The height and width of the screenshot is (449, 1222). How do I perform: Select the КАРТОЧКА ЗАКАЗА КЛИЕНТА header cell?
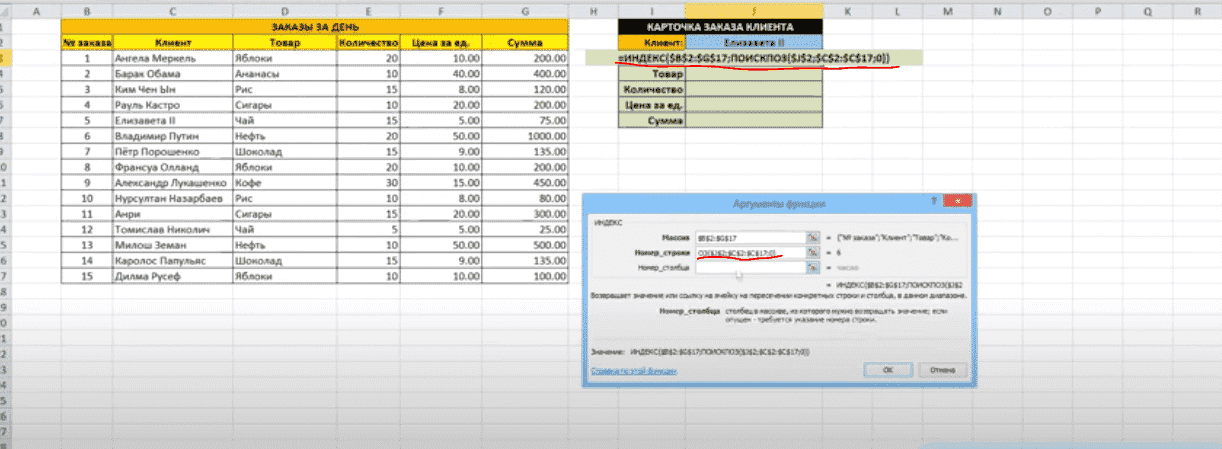click(x=720, y=26)
